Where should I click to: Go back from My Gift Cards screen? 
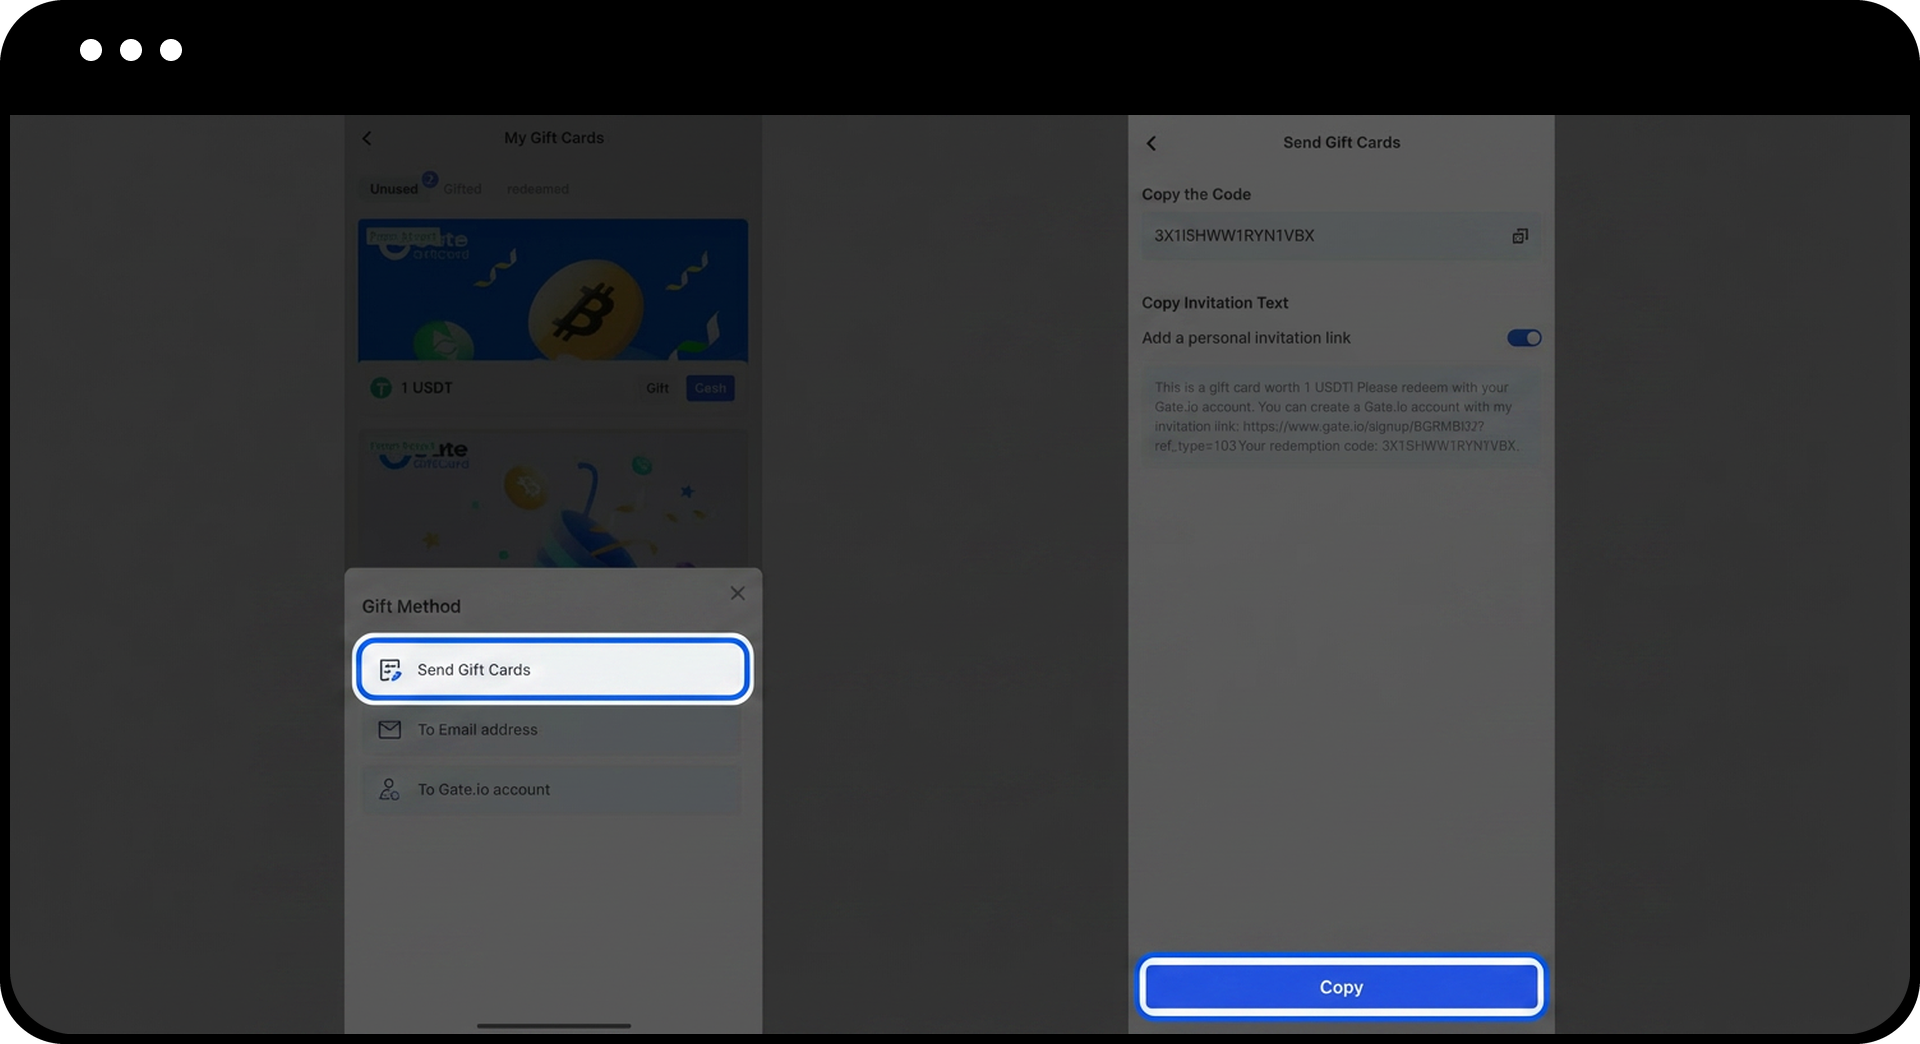[367, 138]
